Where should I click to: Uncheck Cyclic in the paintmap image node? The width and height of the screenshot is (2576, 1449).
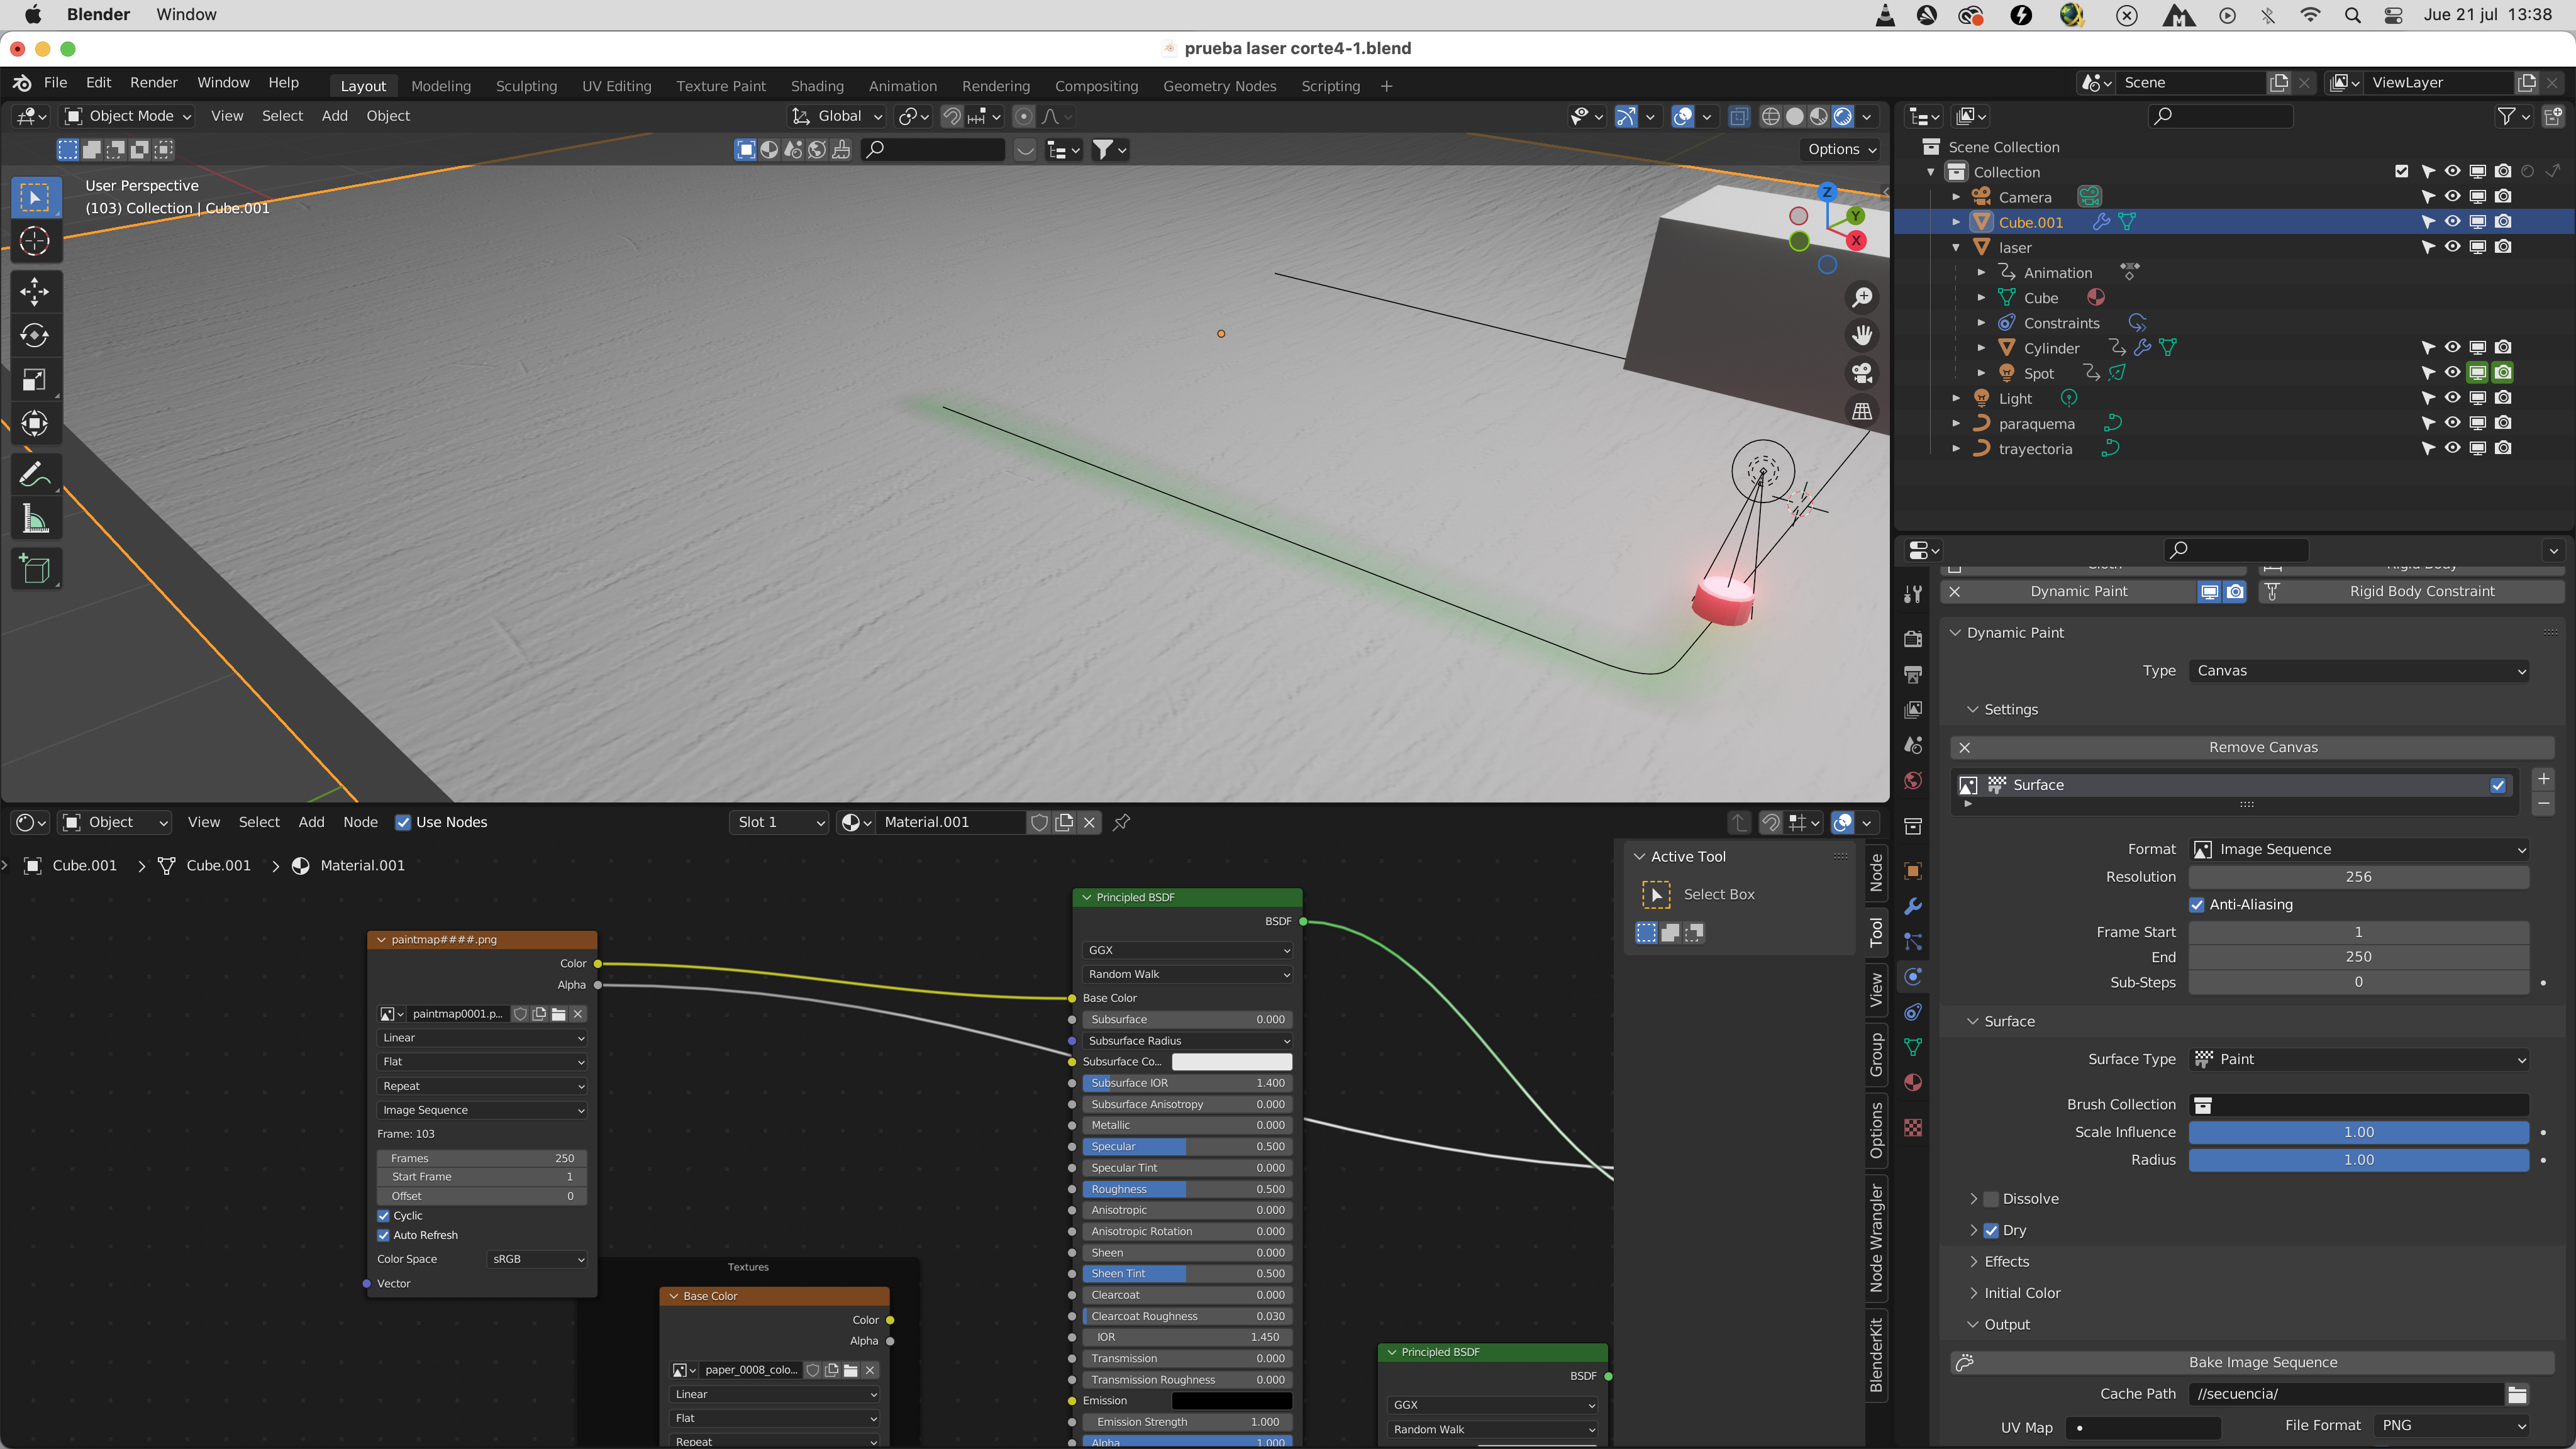pos(384,1215)
